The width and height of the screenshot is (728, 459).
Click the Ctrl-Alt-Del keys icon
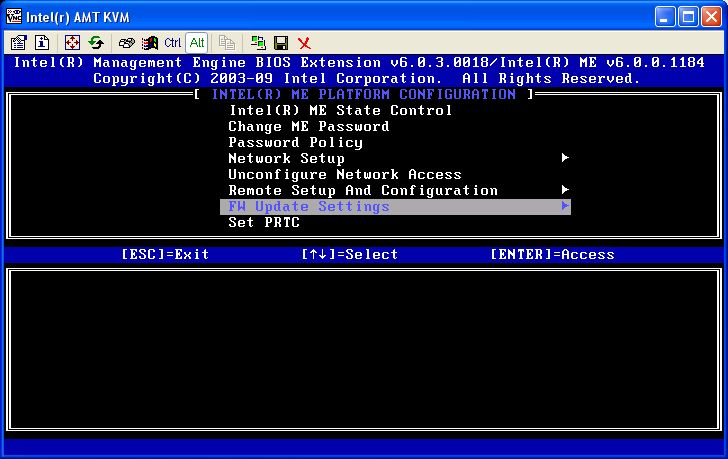click(127, 43)
